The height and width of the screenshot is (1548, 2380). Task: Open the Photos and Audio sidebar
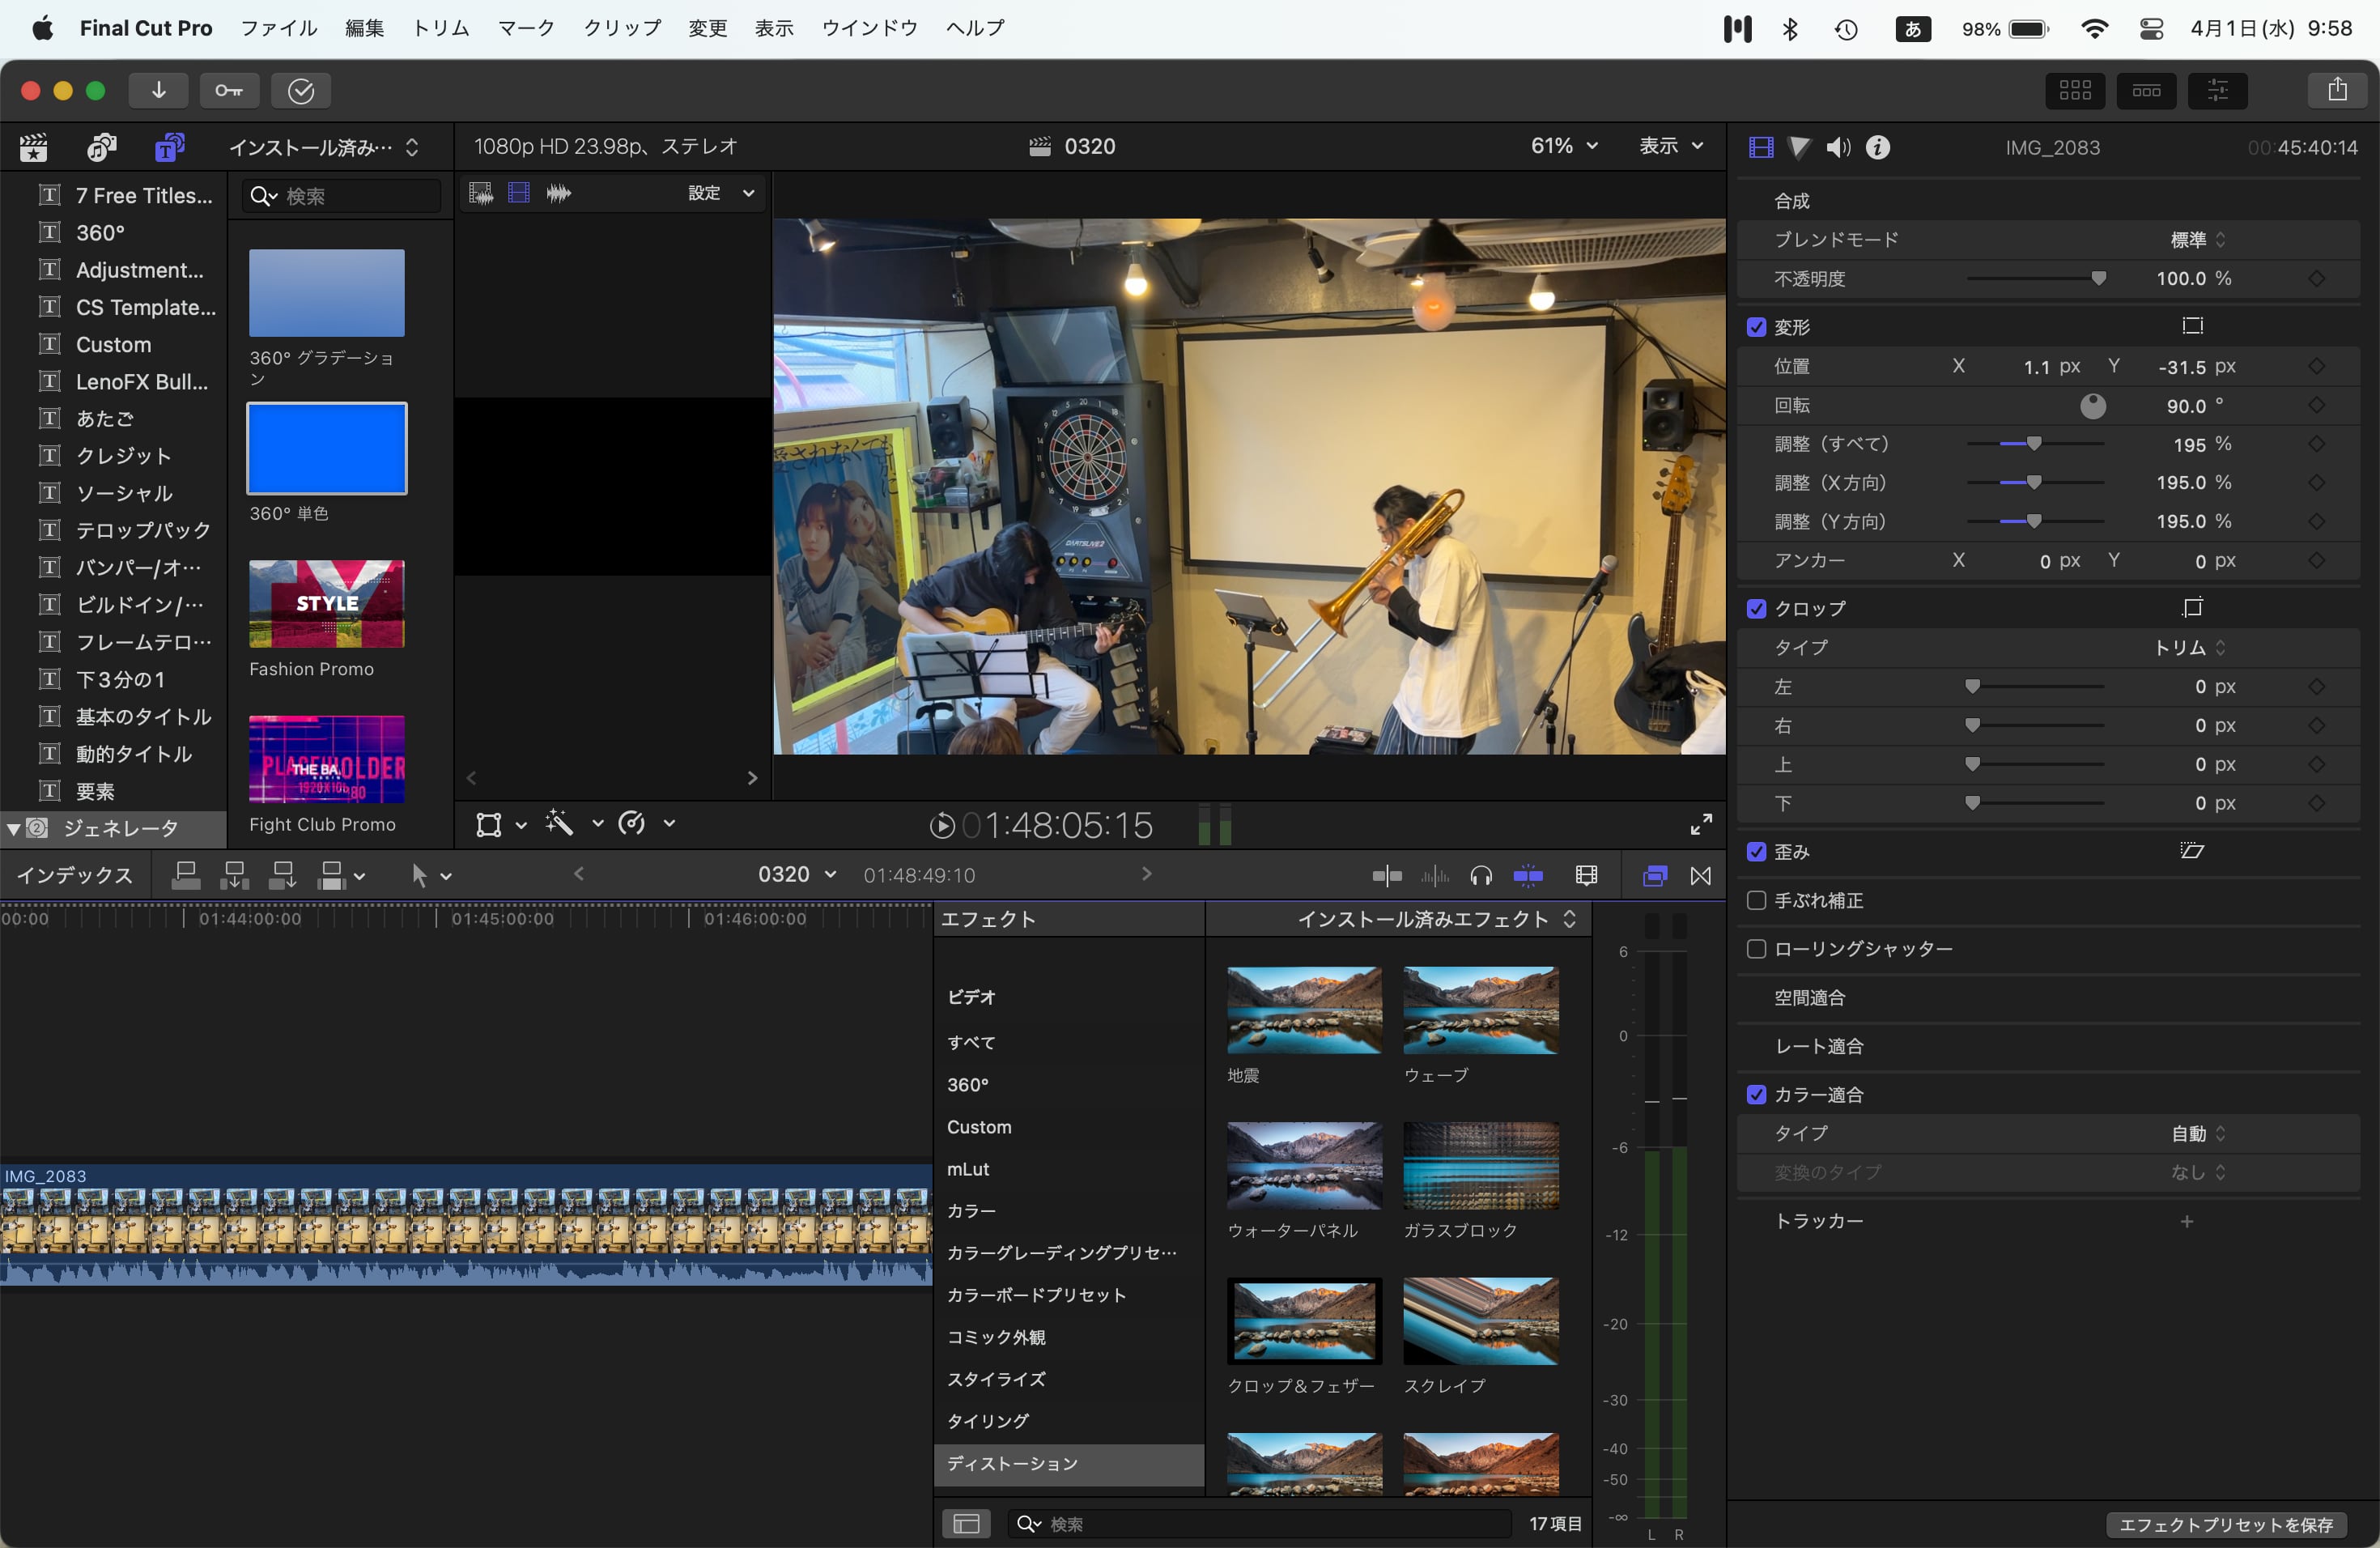point(101,147)
